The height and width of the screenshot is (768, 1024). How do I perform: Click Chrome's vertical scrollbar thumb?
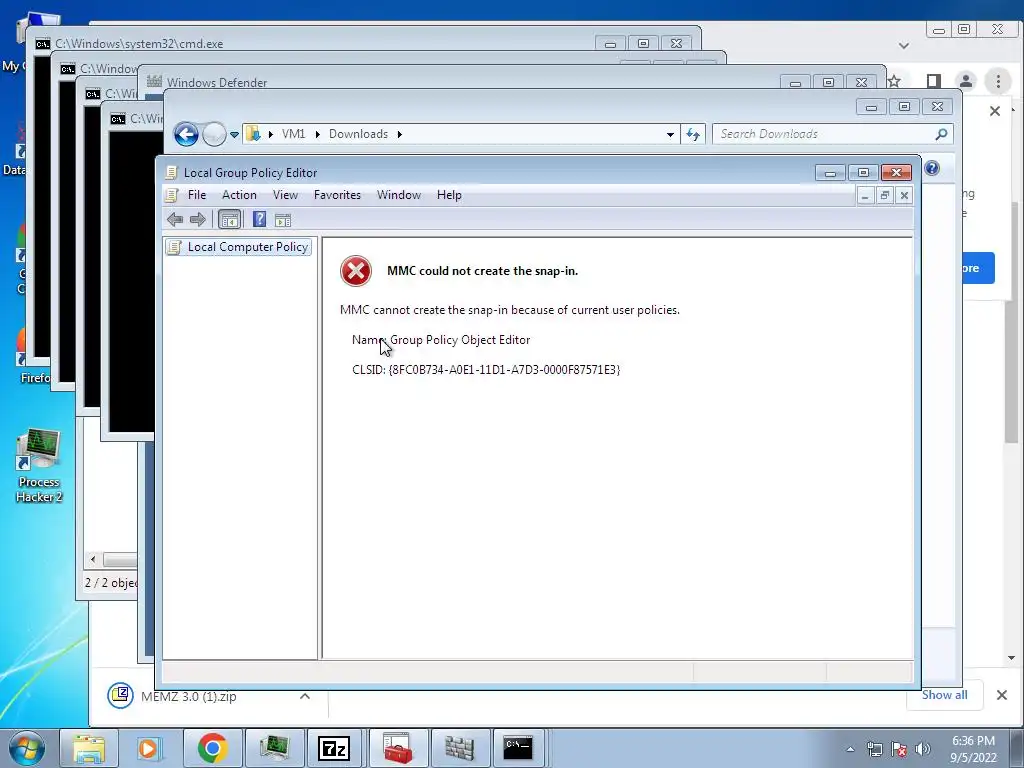pos(1012,323)
